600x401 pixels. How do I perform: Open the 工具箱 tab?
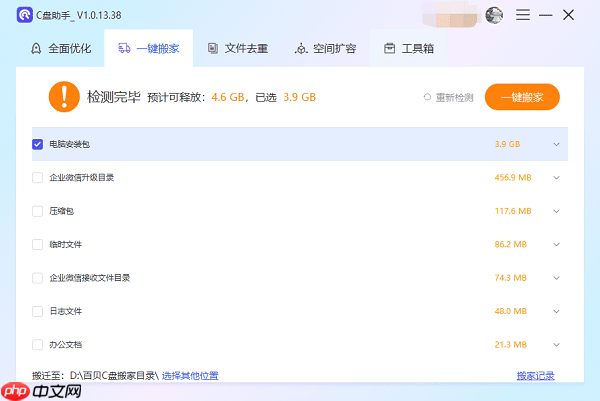(409, 49)
